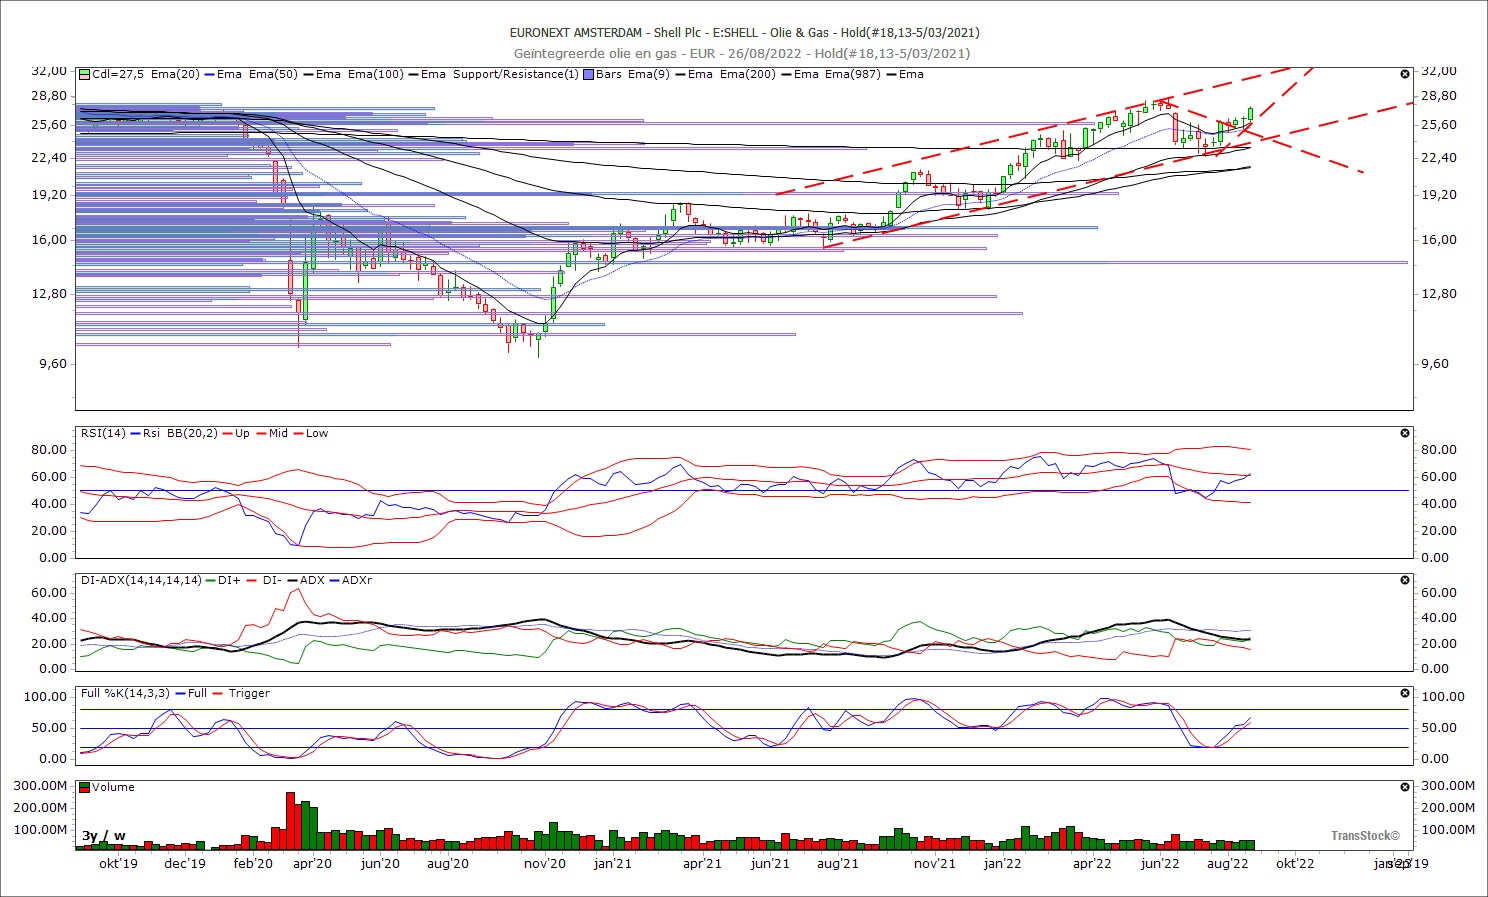
Task: Click the aug'21 date label
Action: point(837,863)
